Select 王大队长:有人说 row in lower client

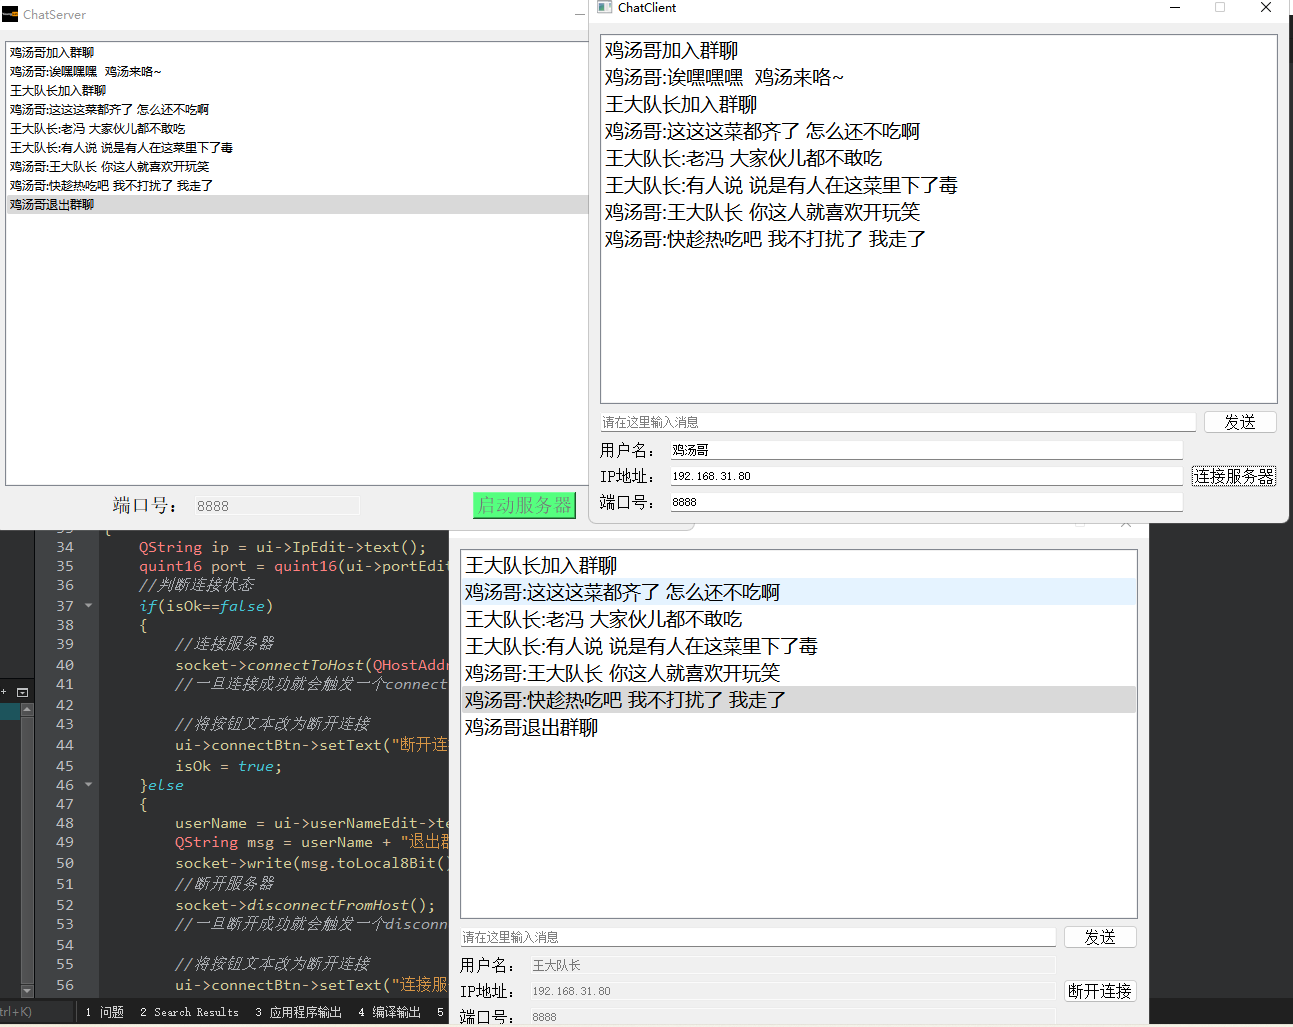tap(799, 646)
